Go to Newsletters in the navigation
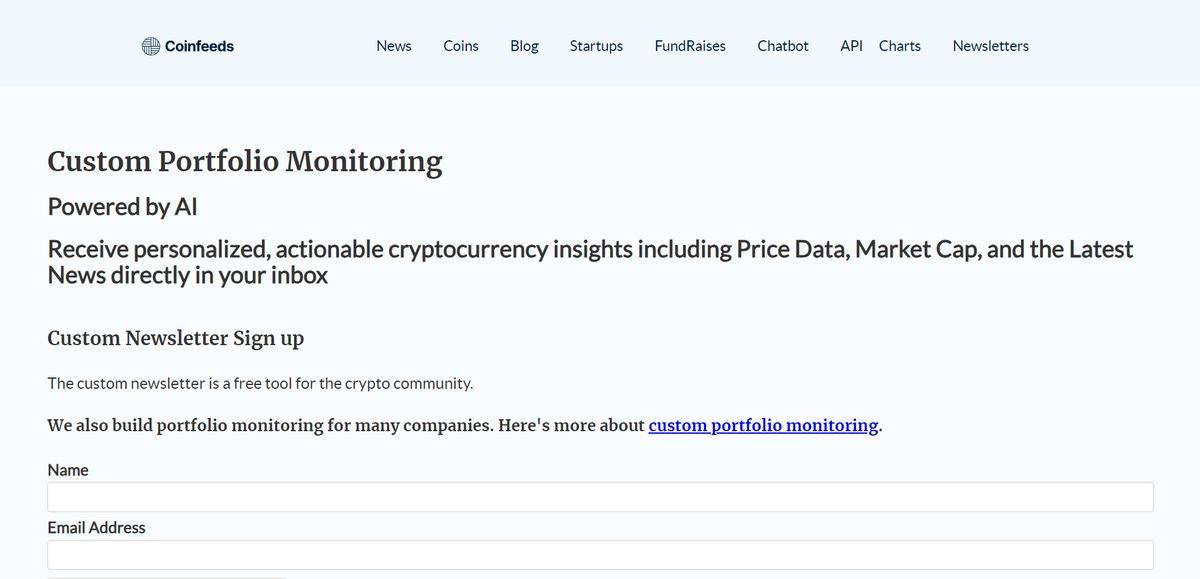The width and height of the screenshot is (1200, 579). pos(990,46)
